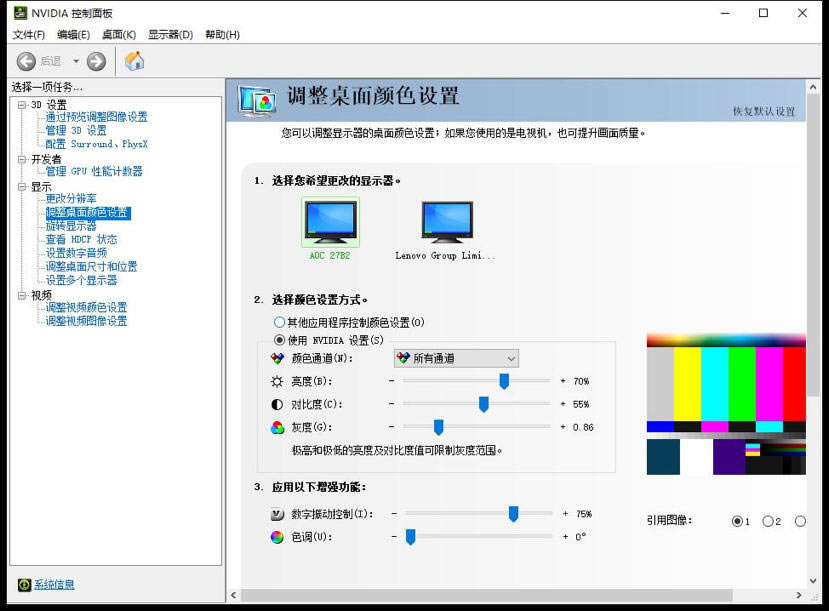Open the Edit (E) menu
829x611 pixels.
[73, 35]
